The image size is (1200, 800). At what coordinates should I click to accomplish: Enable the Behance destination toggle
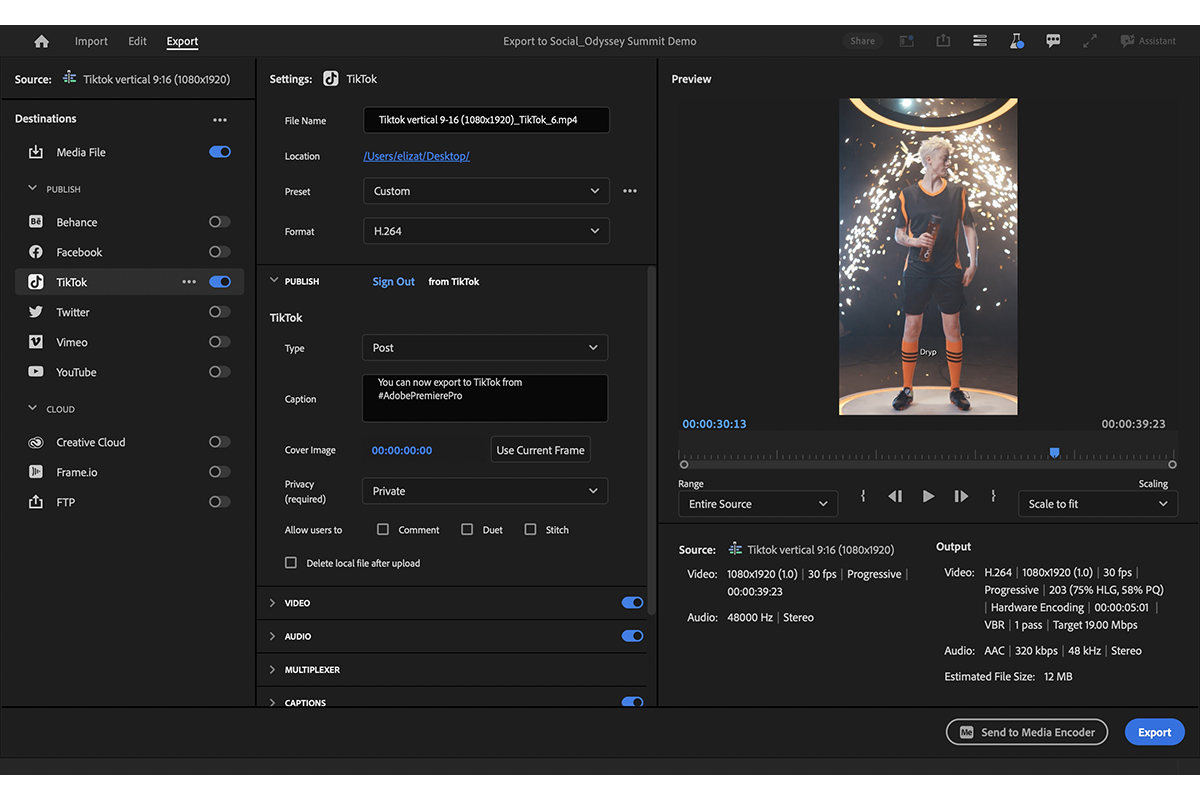pyautogui.click(x=220, y=222)
